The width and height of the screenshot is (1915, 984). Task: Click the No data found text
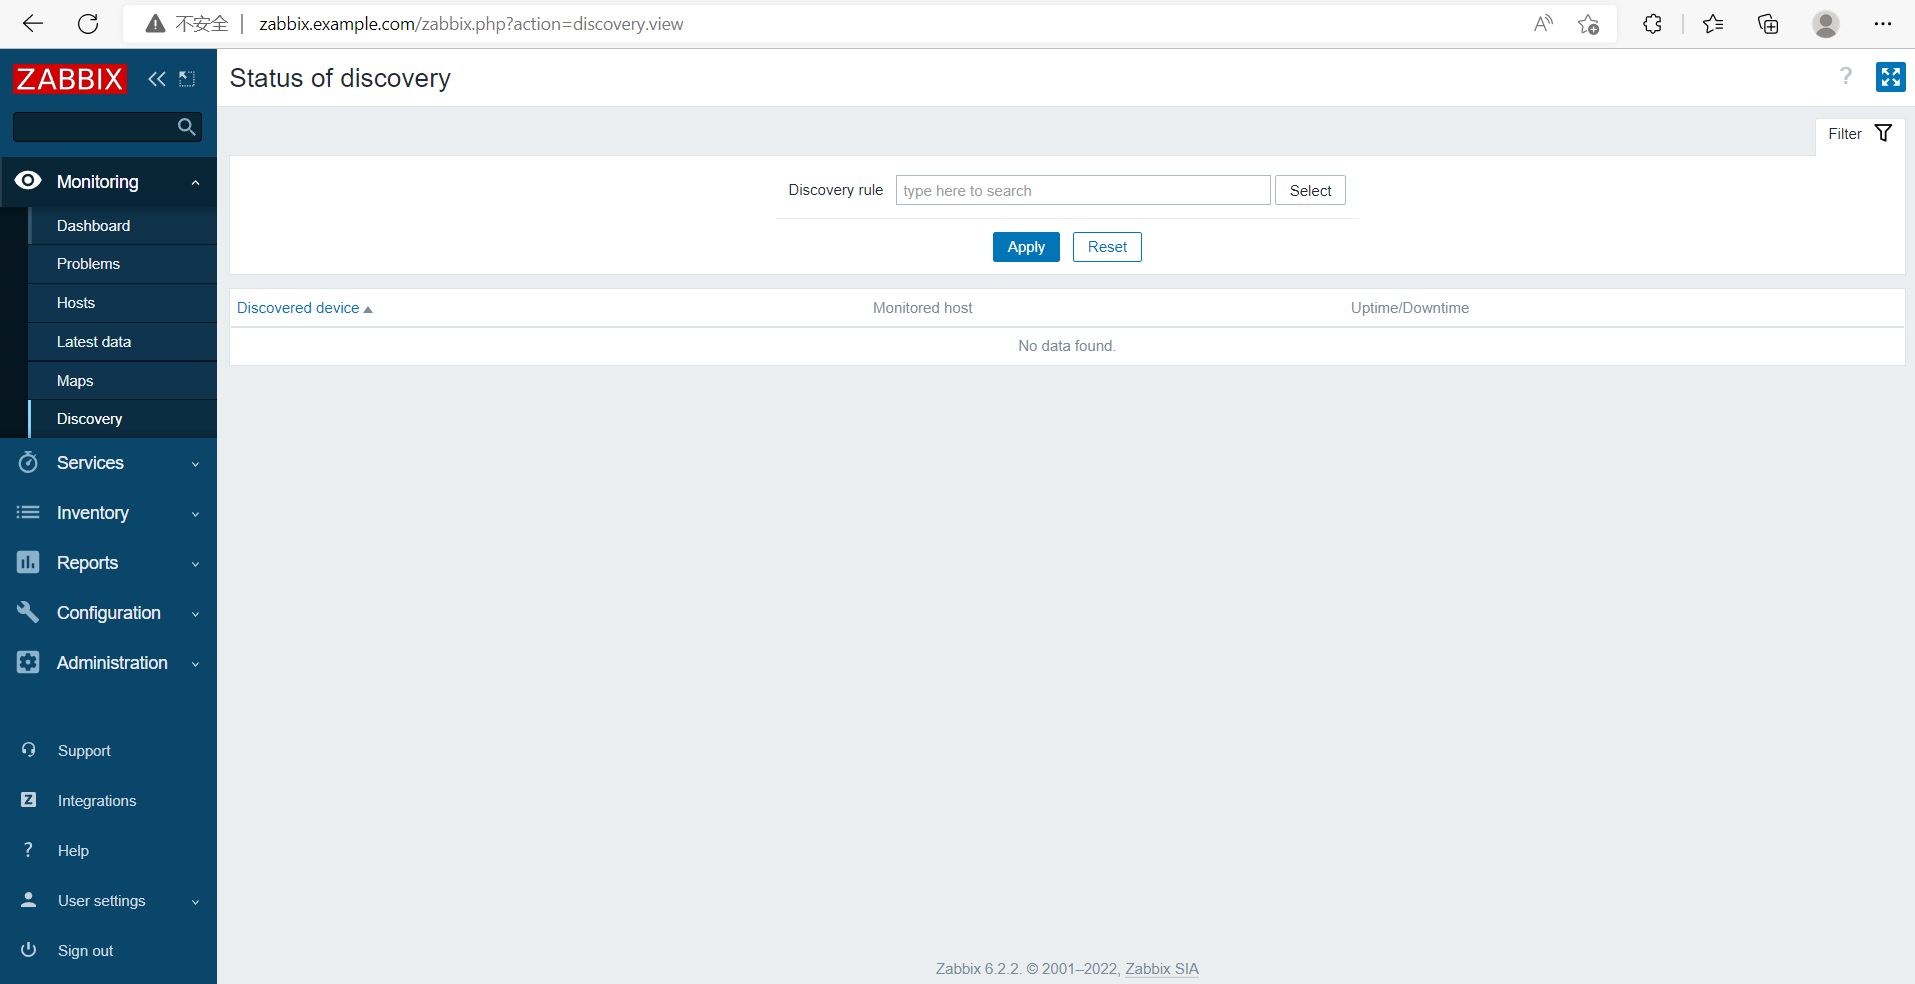[x=1067, y=346]
